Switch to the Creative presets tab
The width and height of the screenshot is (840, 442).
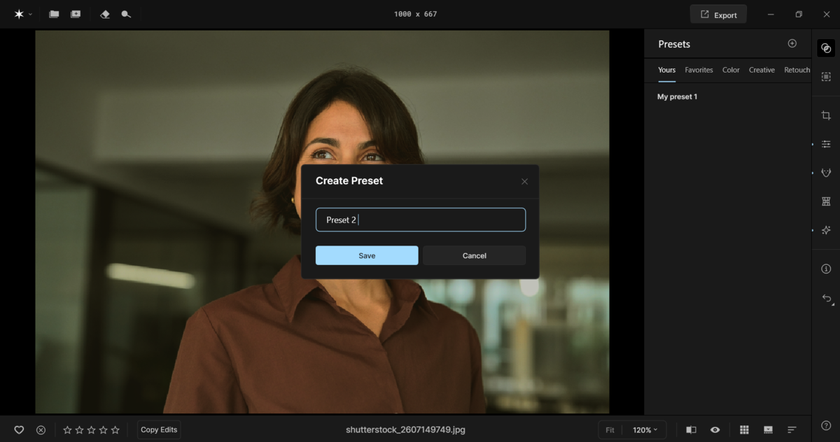tap(762, 70)
